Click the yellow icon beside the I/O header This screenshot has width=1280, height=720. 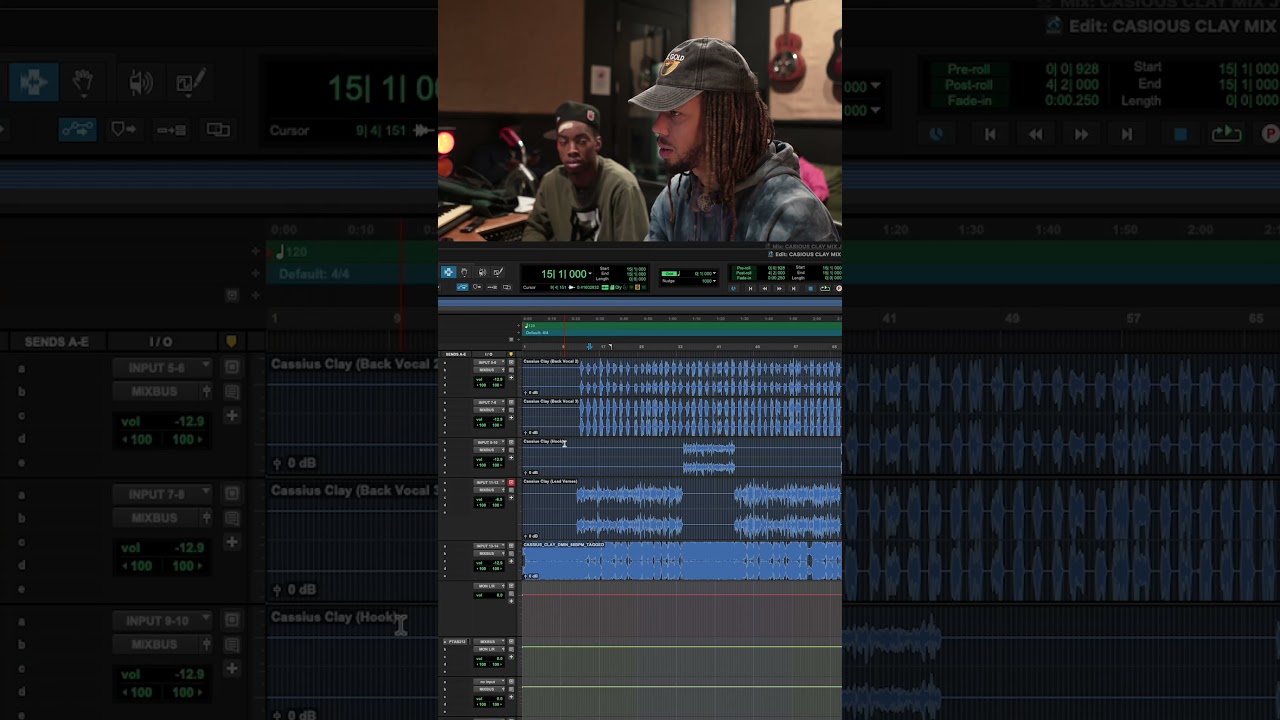pos(511,354)
